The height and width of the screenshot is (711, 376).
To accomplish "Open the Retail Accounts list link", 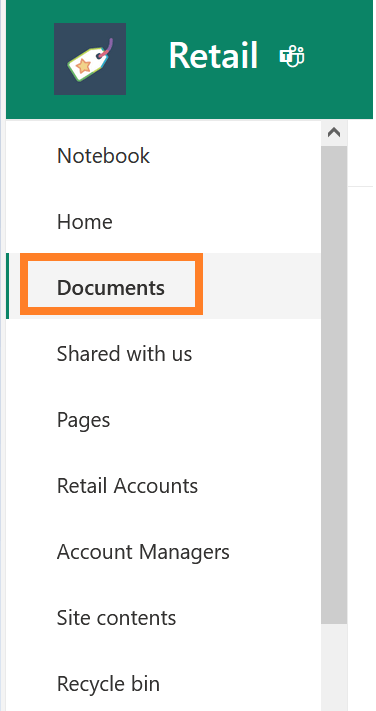I will [127, 486].
